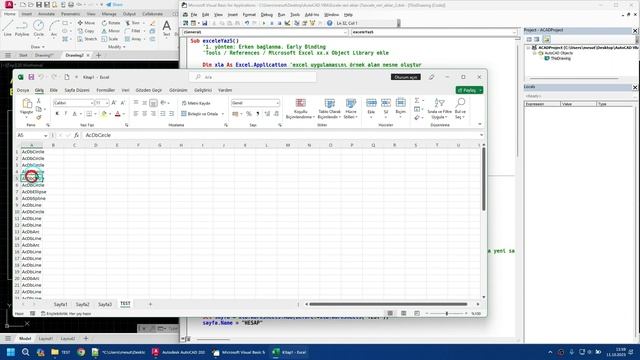Decrease font size with smaller A icon
The height and width of the screenshot is (360, 640).
[x=122, y=103]
